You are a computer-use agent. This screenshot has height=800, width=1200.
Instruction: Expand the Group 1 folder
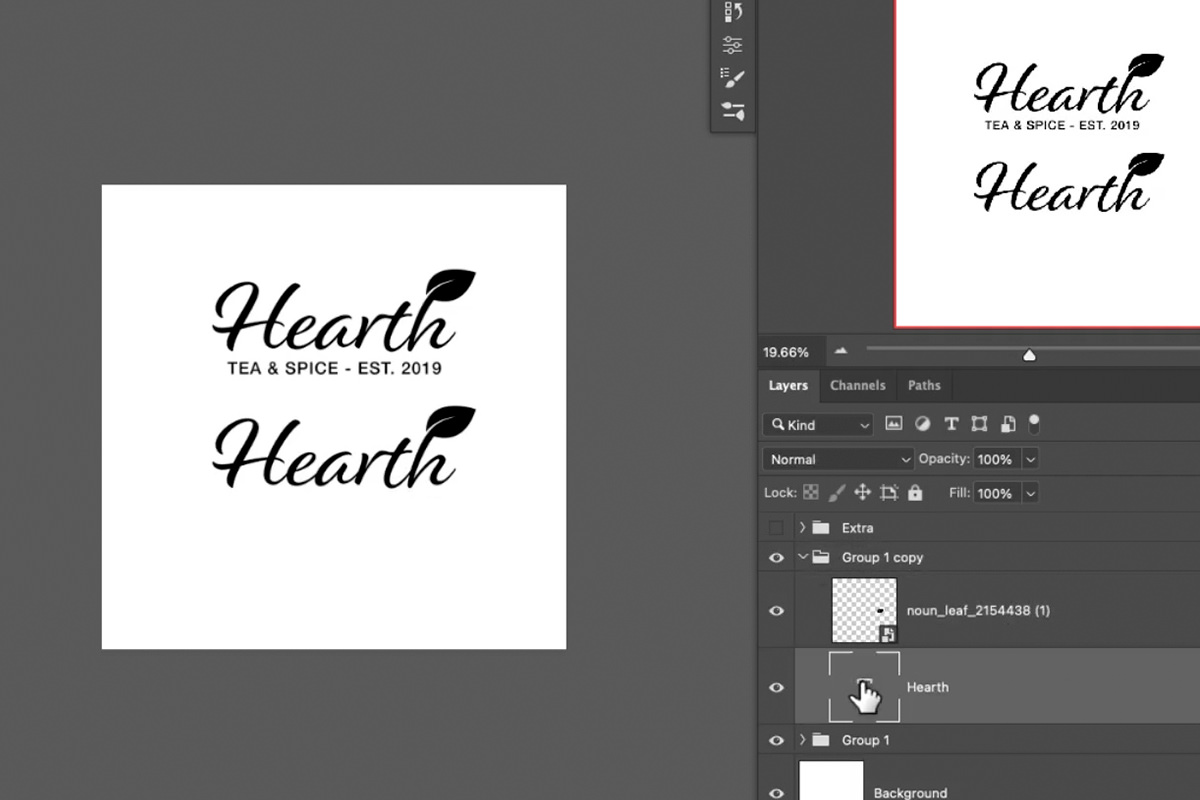click(801, 740)
